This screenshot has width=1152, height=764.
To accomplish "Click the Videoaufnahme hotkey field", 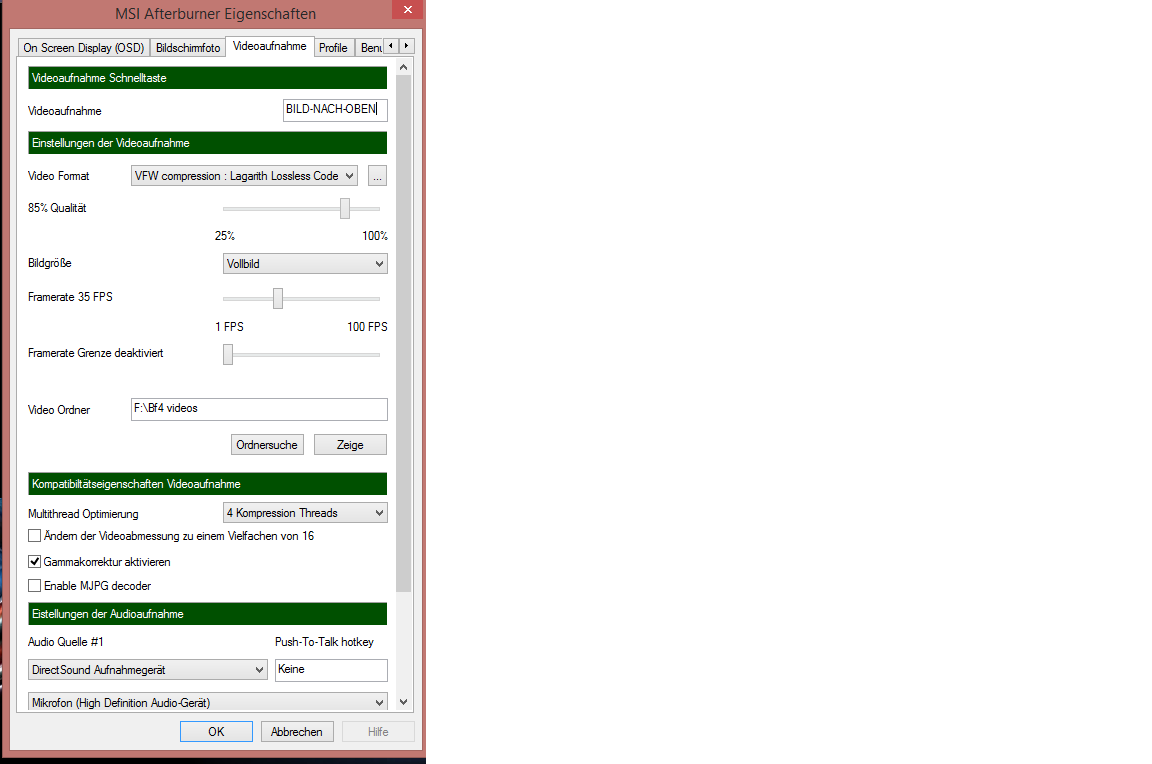I will point(335,109).
